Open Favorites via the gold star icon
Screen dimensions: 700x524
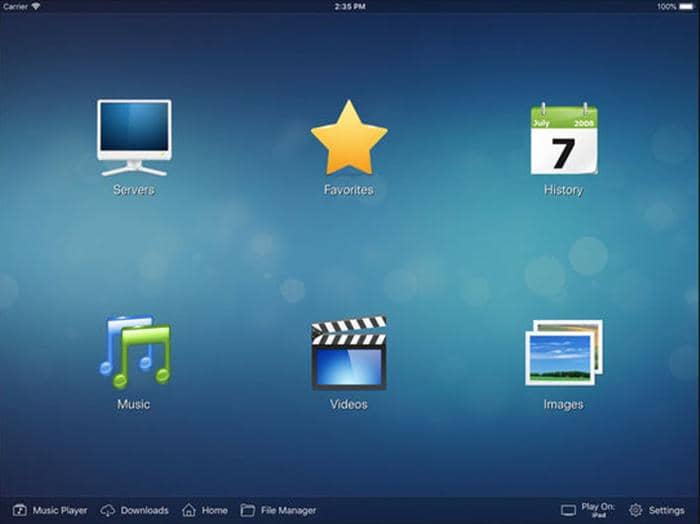[x=348, y=137]
